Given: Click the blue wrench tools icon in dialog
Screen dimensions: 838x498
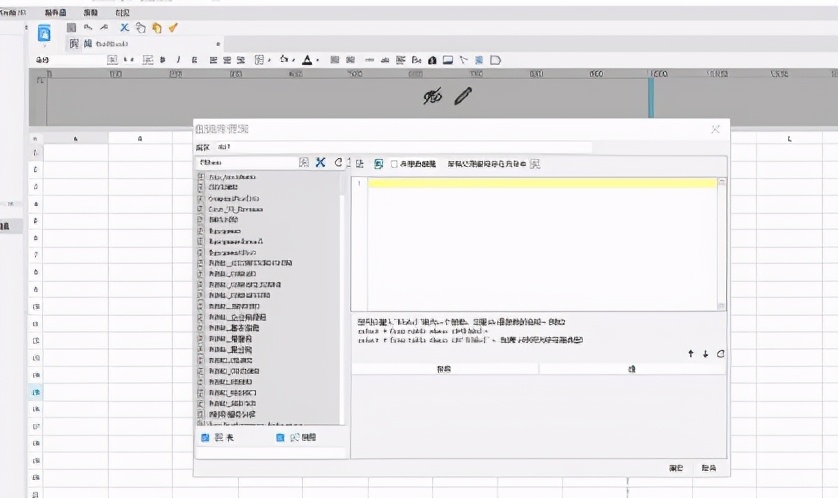Looking at the screenshot, I should [321, 162].
